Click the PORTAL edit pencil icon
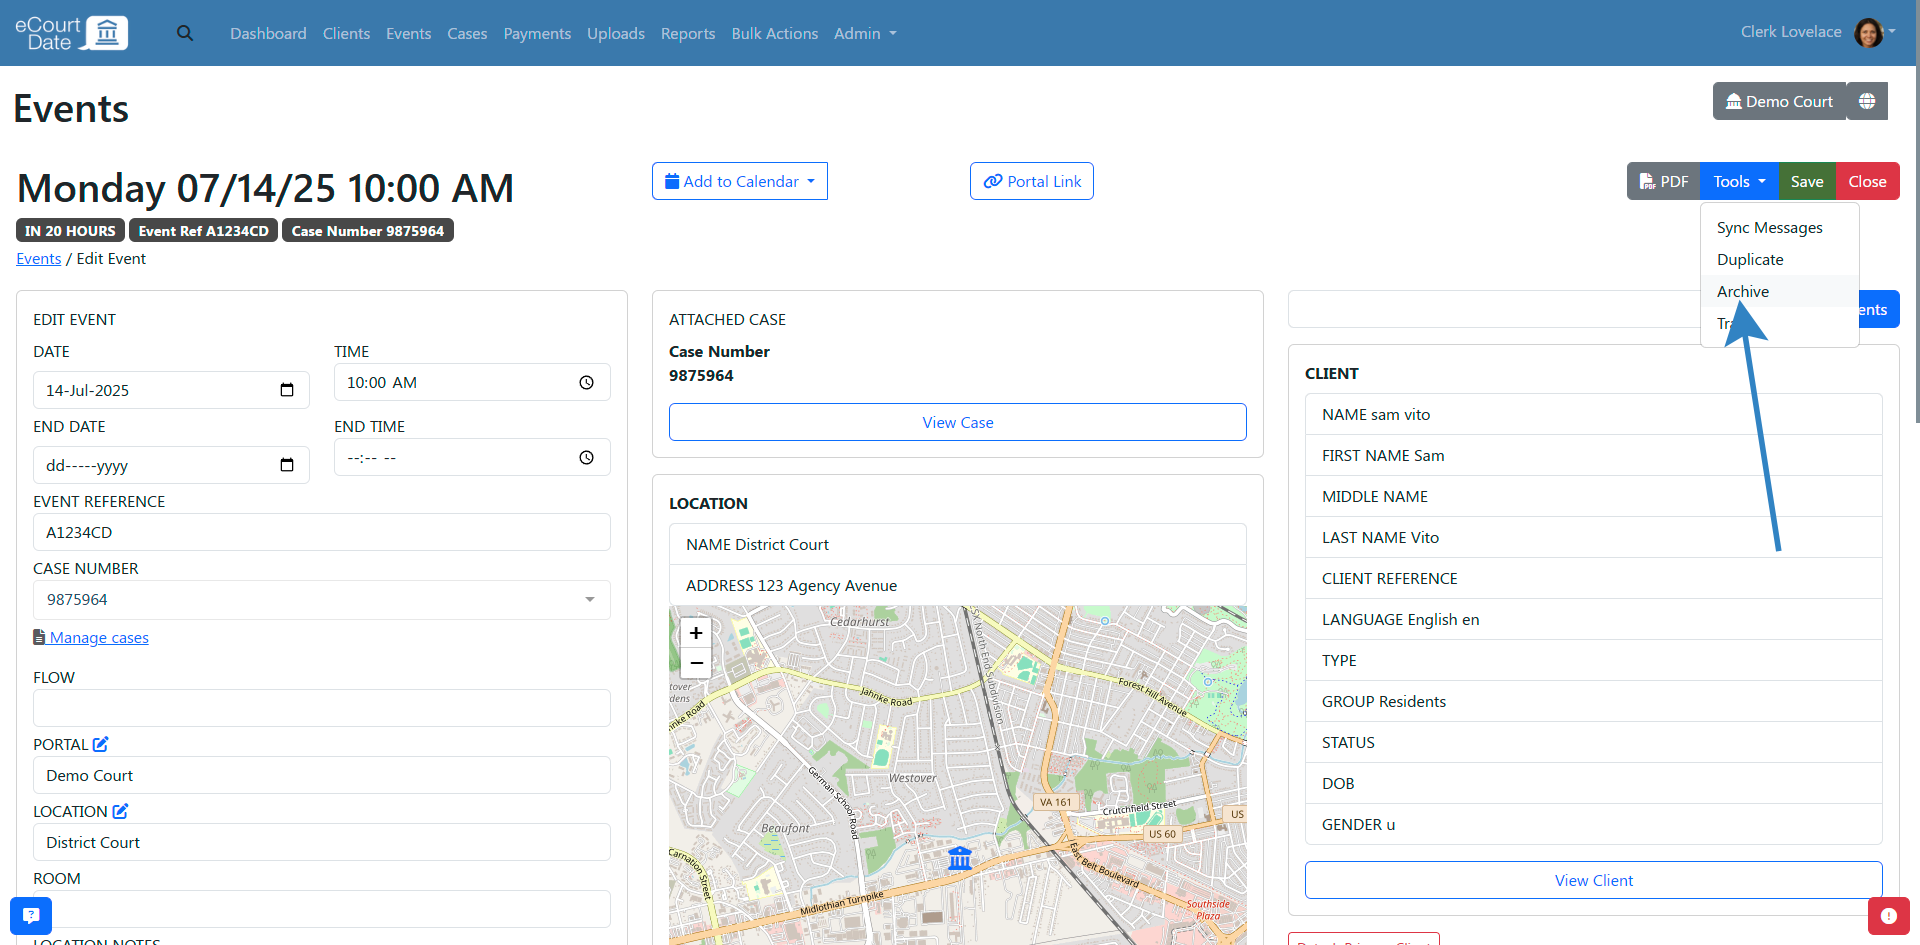The image size is (1920, 945). click(x=101, y=744)
